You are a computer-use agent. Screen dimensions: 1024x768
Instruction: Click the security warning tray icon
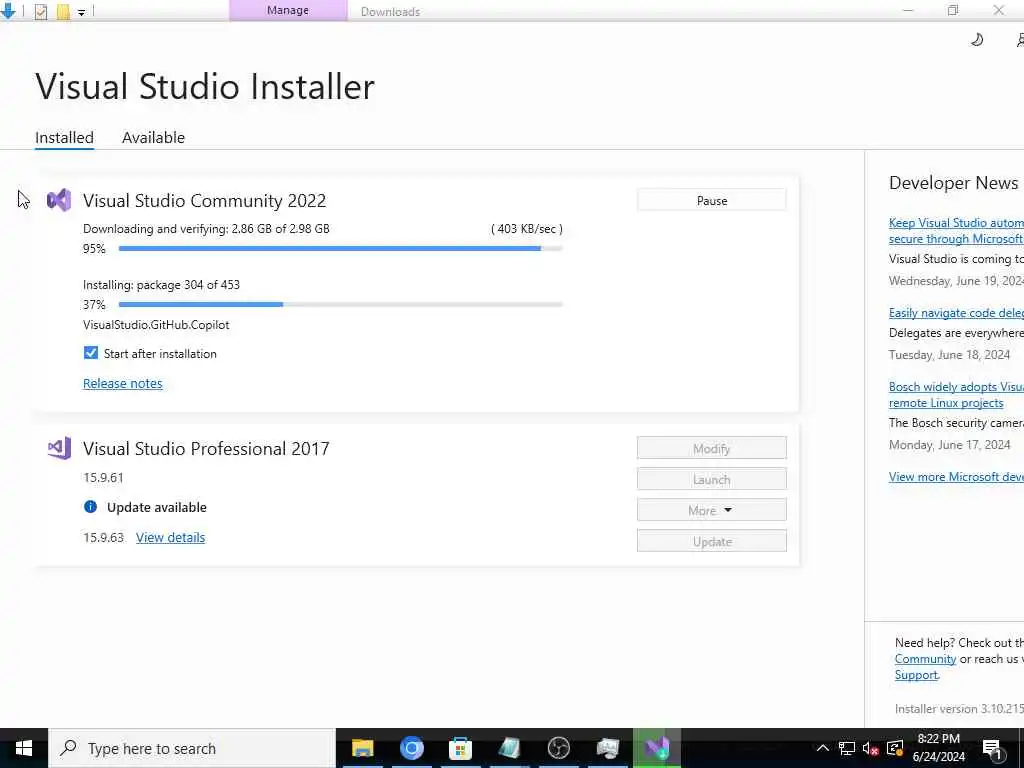(x=895, y=748)
